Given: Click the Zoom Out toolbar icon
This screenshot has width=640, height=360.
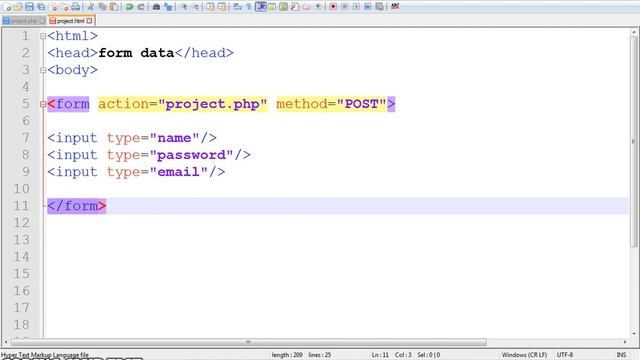Looking at the screenshot, I should pyautogui.click(x=196, y=7).
